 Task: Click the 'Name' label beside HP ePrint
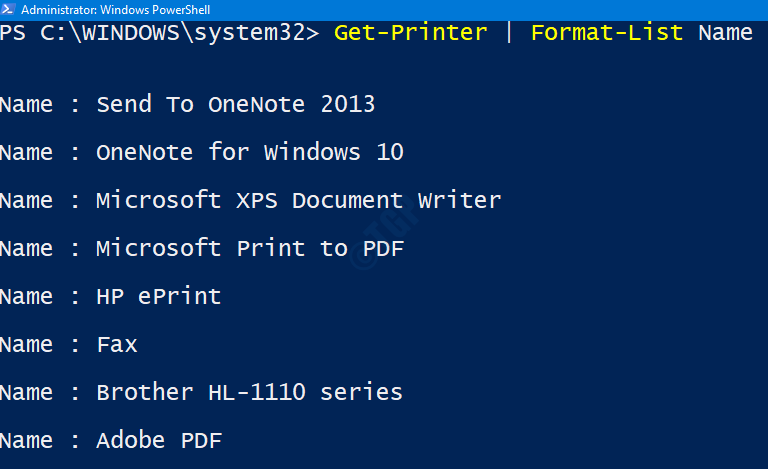[x=26, y=297]
